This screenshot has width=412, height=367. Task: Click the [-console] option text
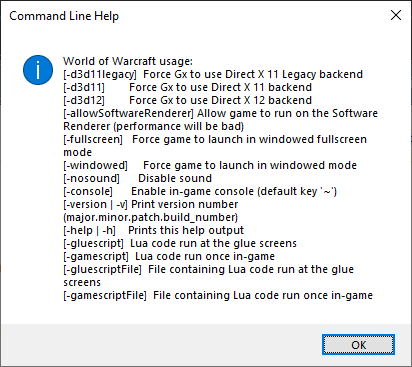88,191
